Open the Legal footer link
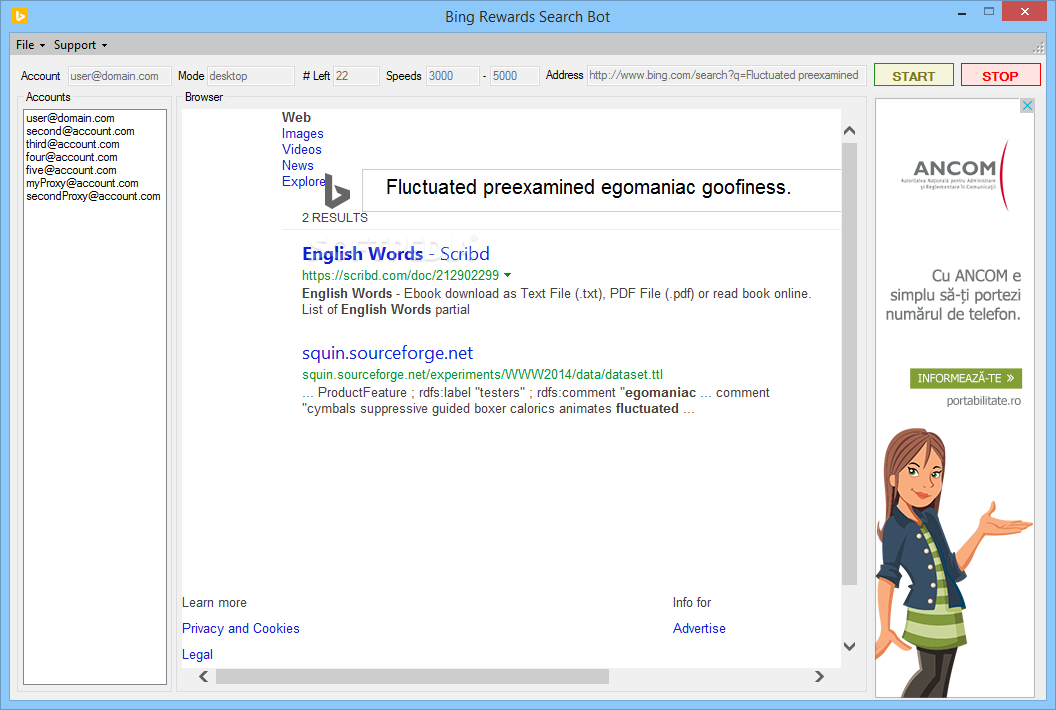 pyautogui.click(x=197, y=655)
